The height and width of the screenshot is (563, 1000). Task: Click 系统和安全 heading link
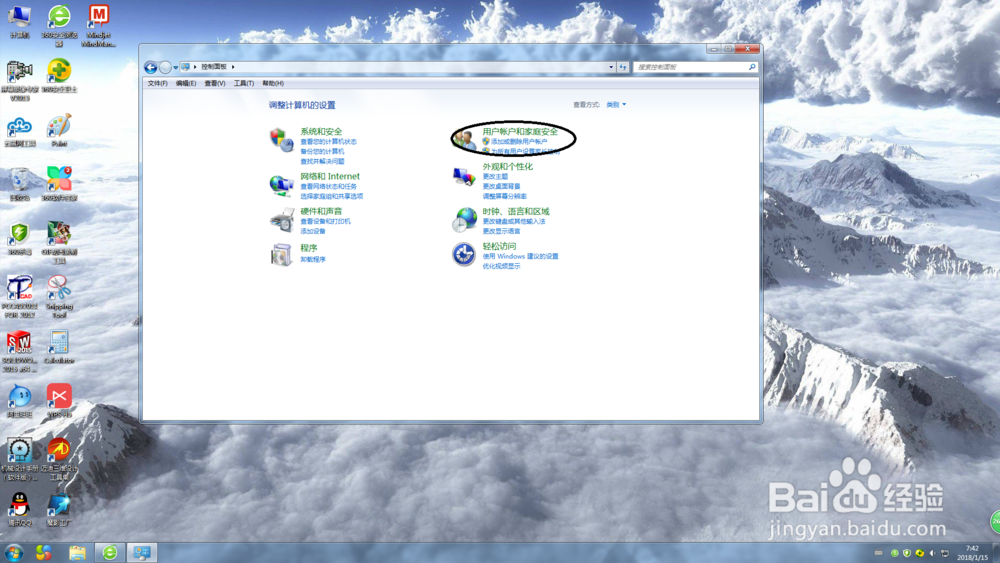click(x=321, y=131)
